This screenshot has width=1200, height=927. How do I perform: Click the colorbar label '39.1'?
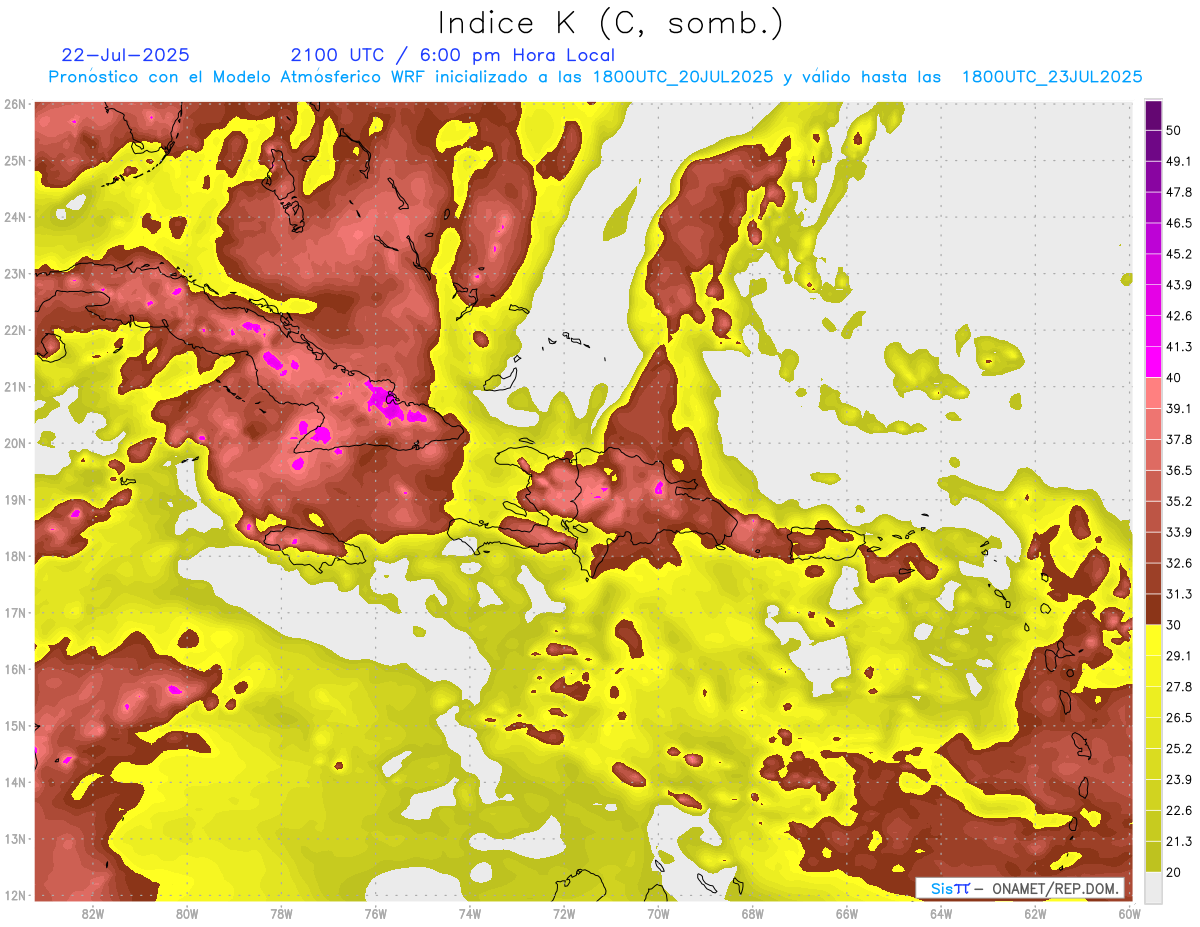1180,409
